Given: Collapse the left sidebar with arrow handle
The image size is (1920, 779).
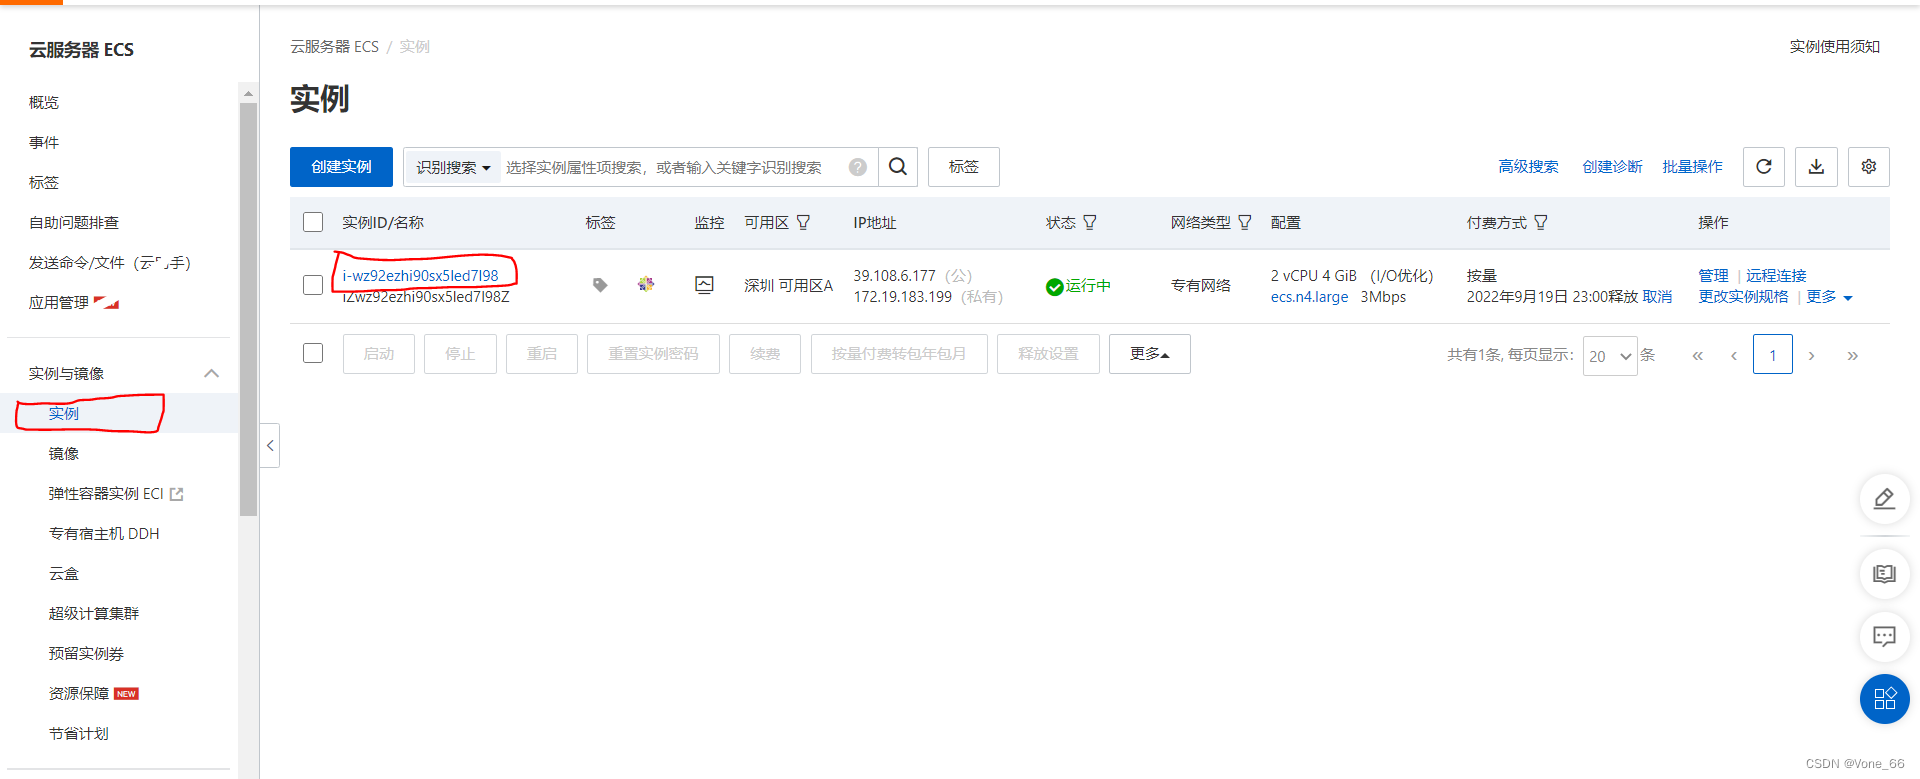Looking at the screenshot, I should click(270, 445).
